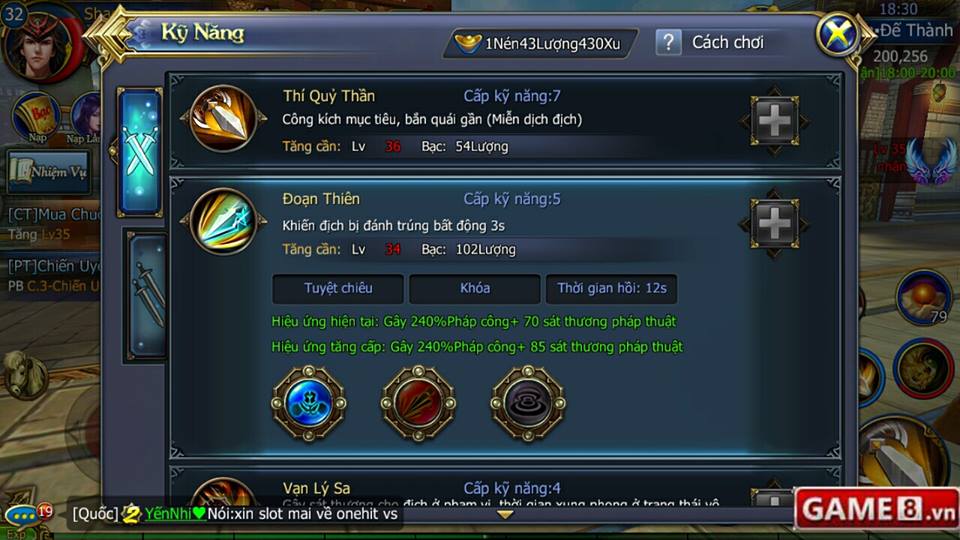Click the dark swirl rune slot

pyautogui.click(x=528, y=403)
